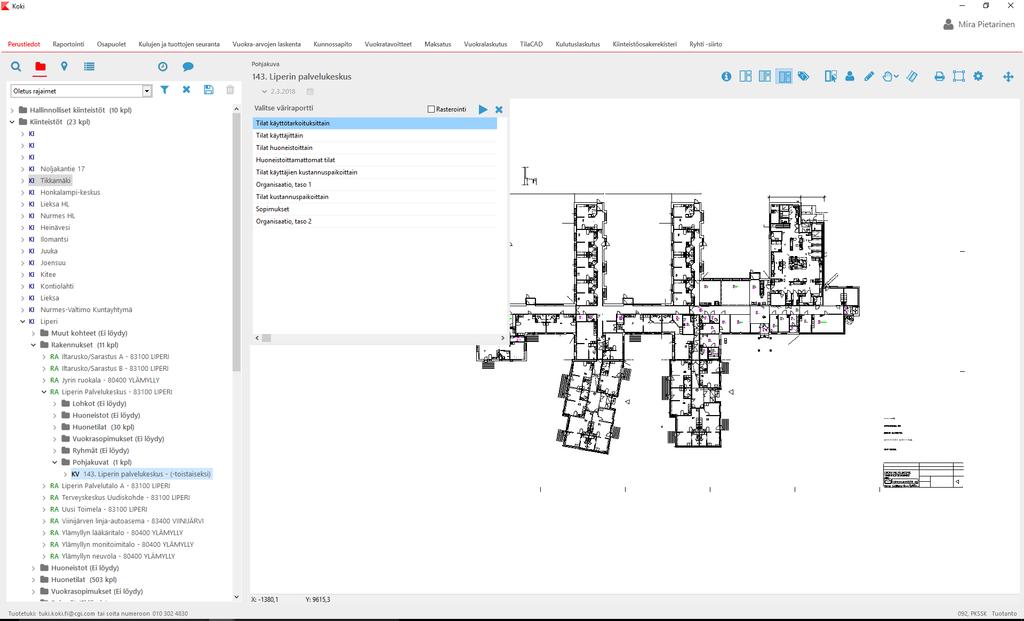This screenshot has width=1024, height=621.
Task: Open floor plan settings gear
Action: (978, 76)
